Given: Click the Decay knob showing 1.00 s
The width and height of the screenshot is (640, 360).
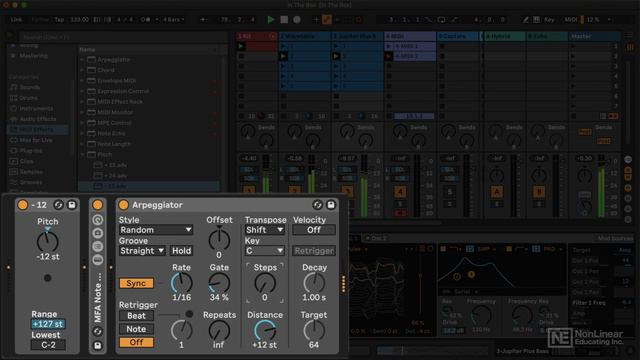Looking at the screenshot, I should [x=314, y=282].
